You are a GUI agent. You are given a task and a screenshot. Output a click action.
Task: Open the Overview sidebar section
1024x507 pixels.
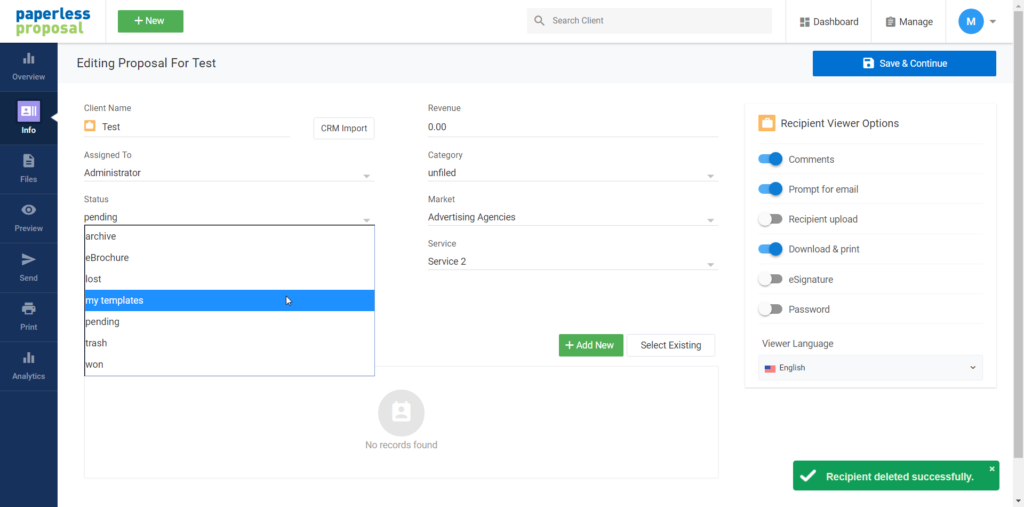[x=28, y=66]
